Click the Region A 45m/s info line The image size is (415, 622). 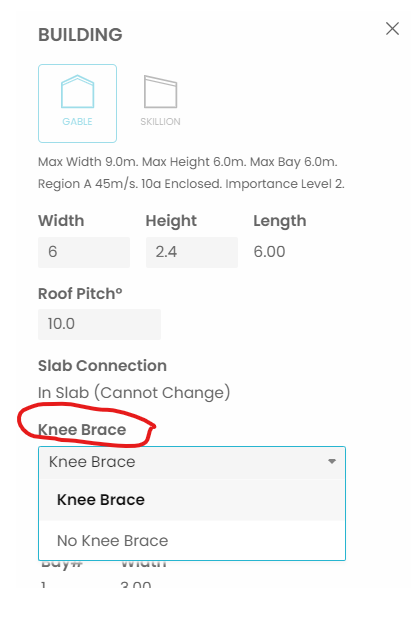coord(191,184)
